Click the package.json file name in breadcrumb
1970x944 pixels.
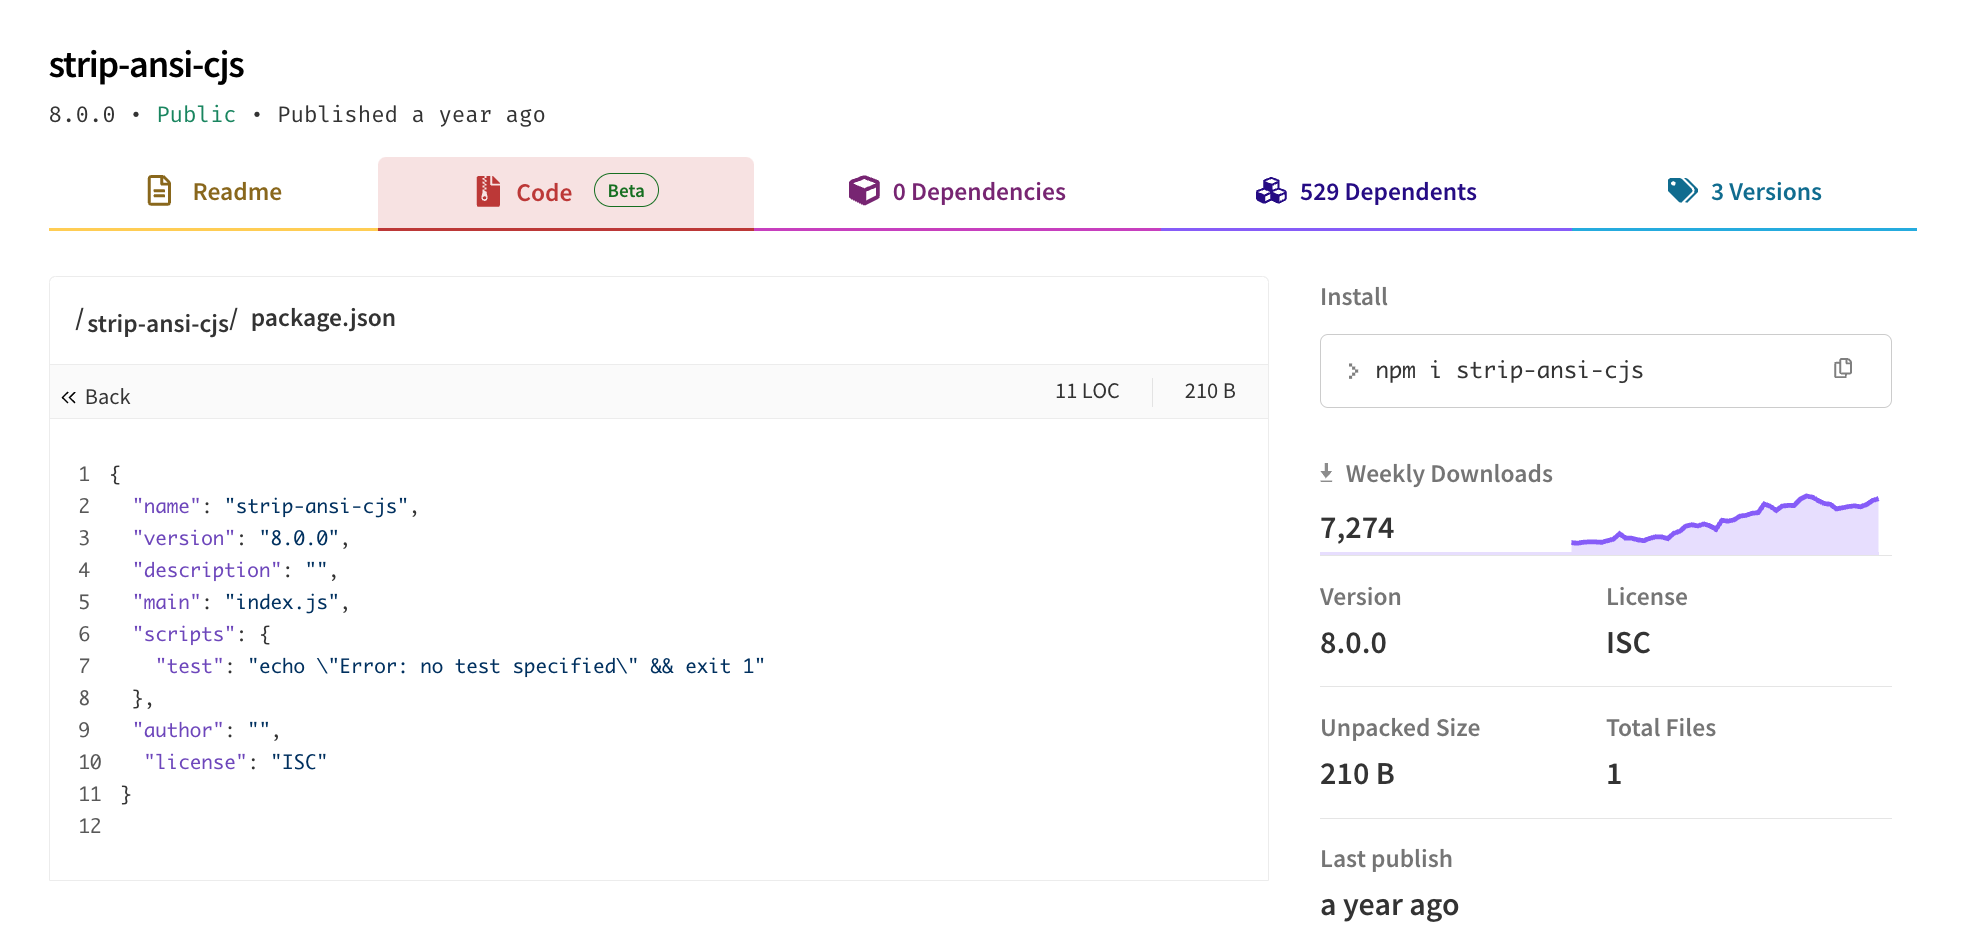click(323, 318)
